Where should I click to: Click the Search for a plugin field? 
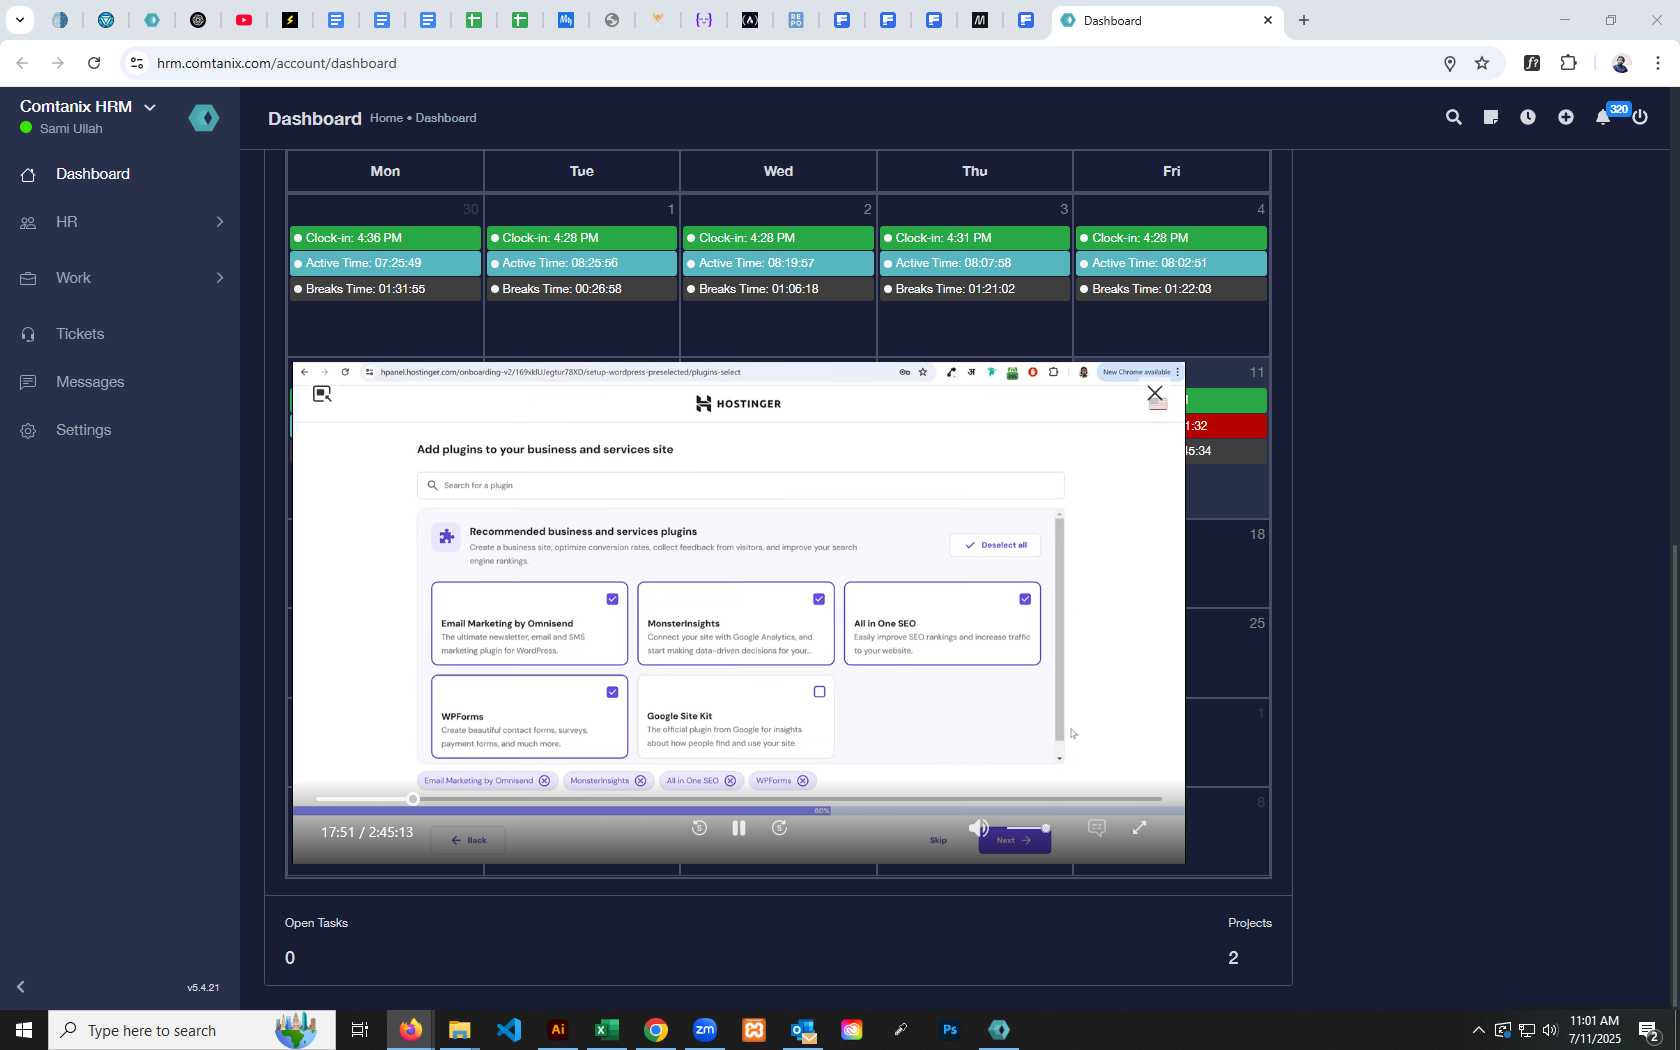point(740,485)
